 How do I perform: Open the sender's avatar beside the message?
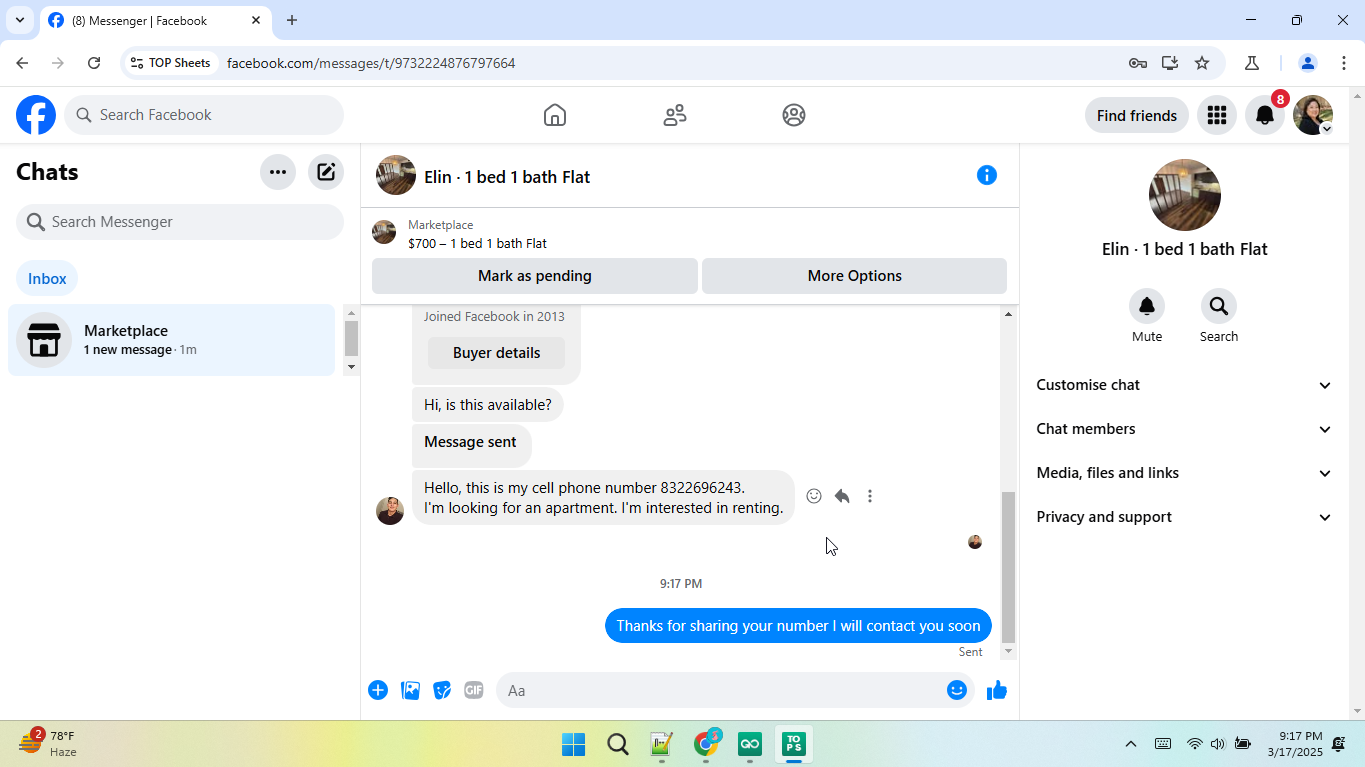pyautogui.click(x=390, y=511)
